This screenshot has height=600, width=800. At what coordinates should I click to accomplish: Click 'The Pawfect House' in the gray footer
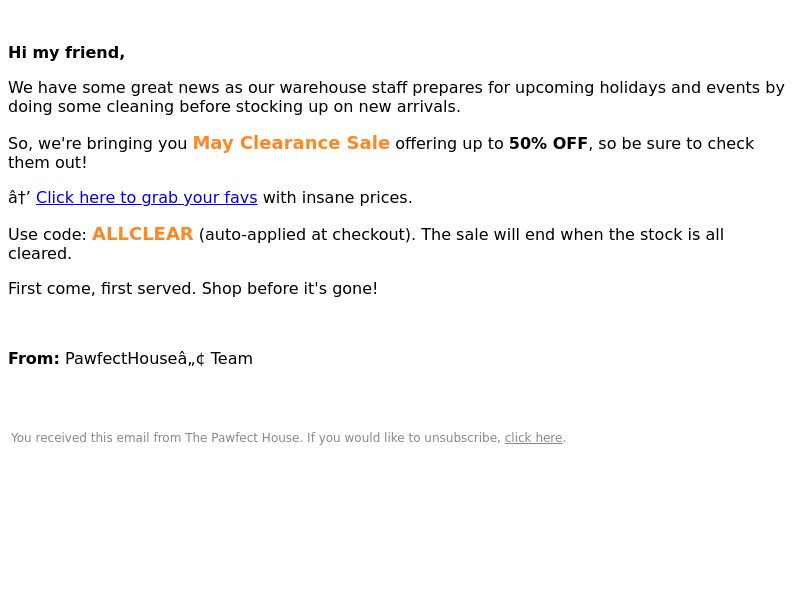tap(242, 438)
